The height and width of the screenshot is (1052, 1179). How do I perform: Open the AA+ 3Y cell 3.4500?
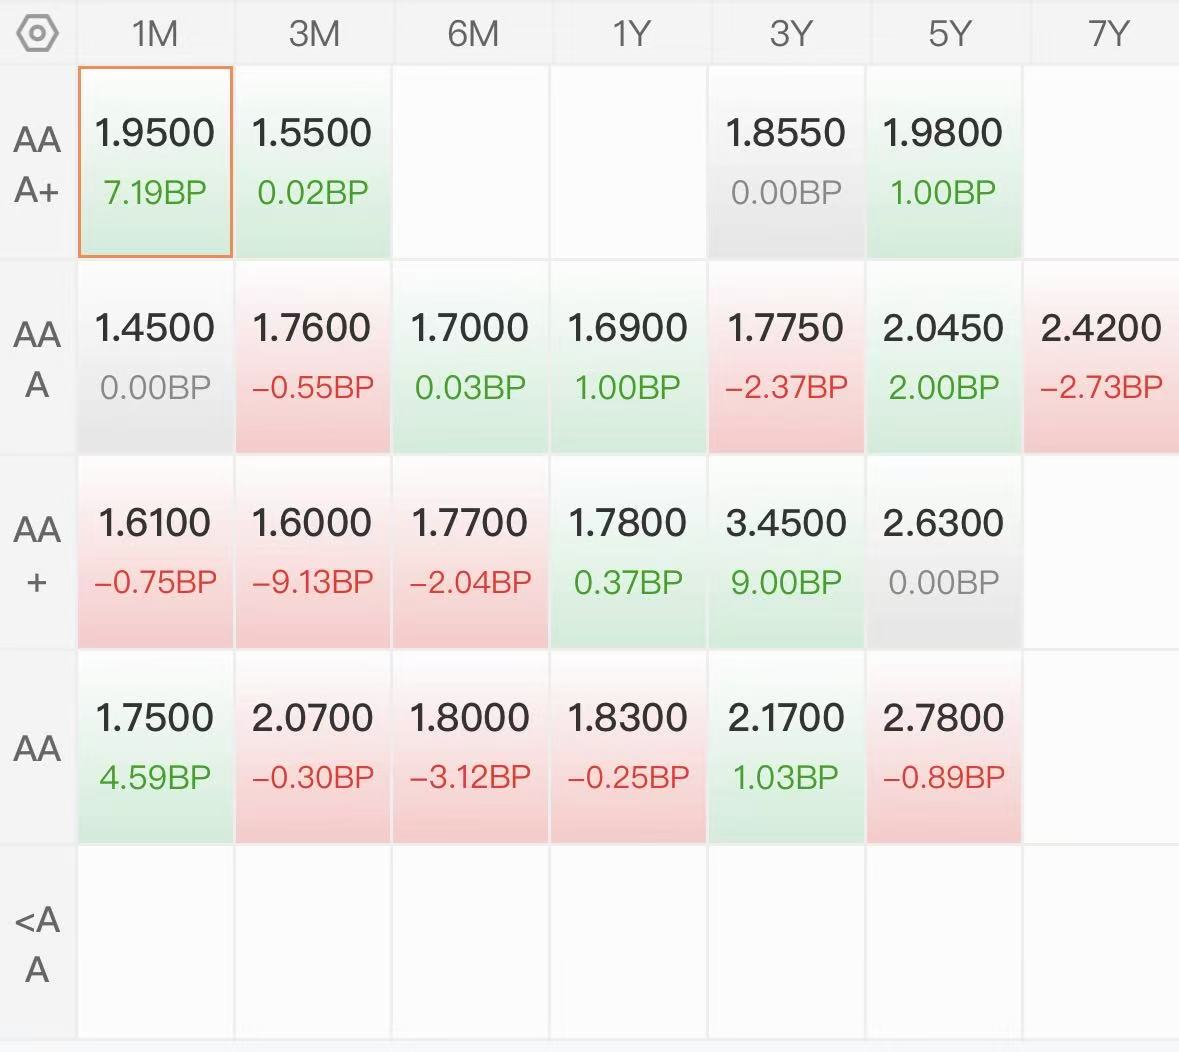[x=787, y=552]
